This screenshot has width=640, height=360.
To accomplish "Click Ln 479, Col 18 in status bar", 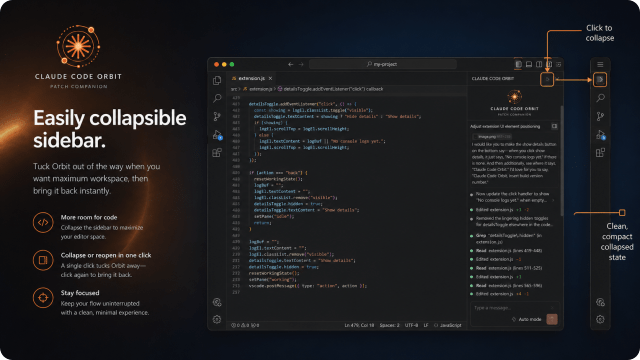I will point(359,325).
